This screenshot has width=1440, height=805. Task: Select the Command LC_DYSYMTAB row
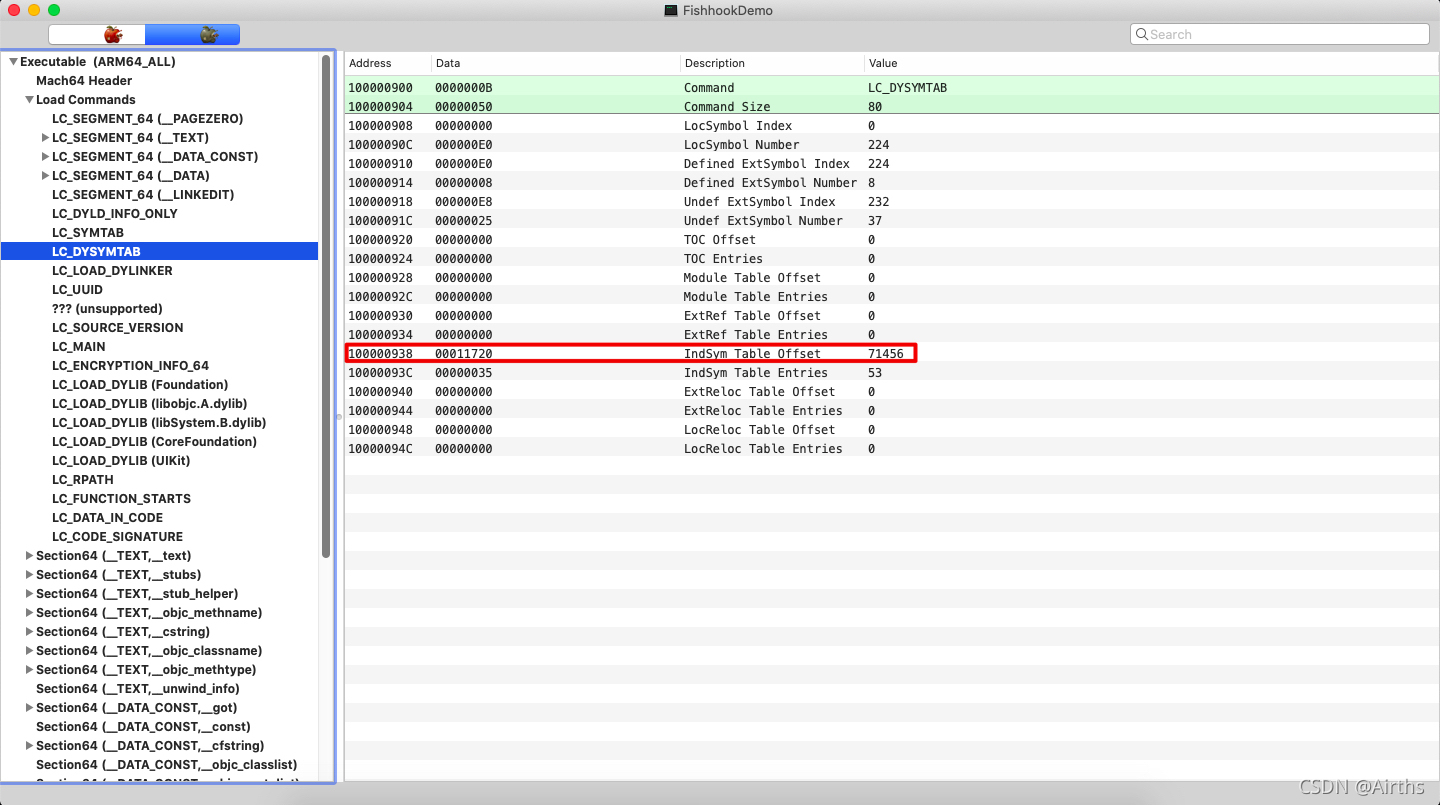pyautogui.click(x=892, y=88)
